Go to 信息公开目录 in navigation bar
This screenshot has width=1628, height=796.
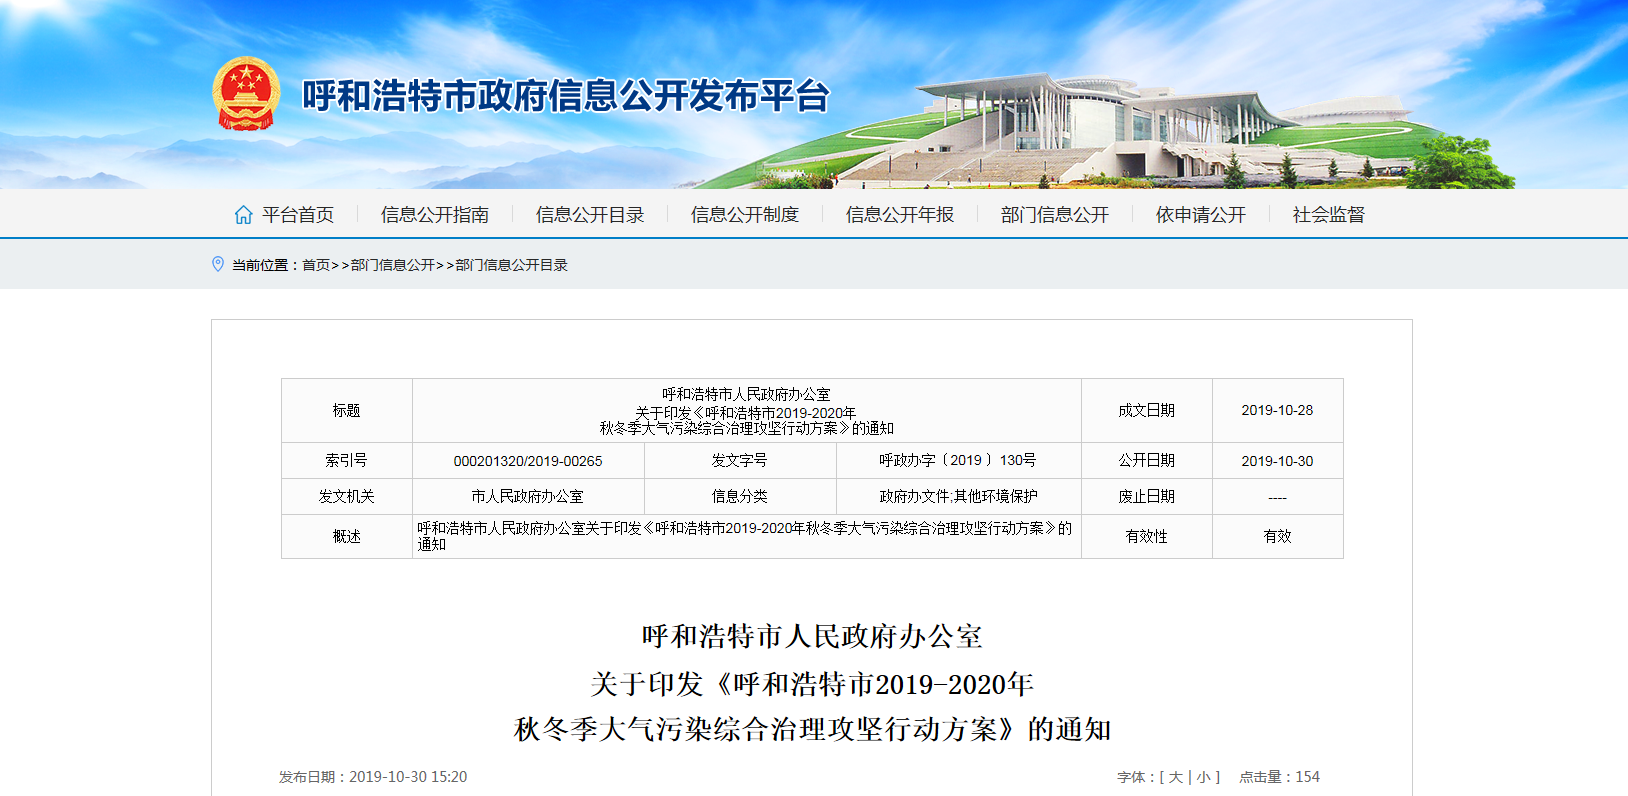point(590,215)
